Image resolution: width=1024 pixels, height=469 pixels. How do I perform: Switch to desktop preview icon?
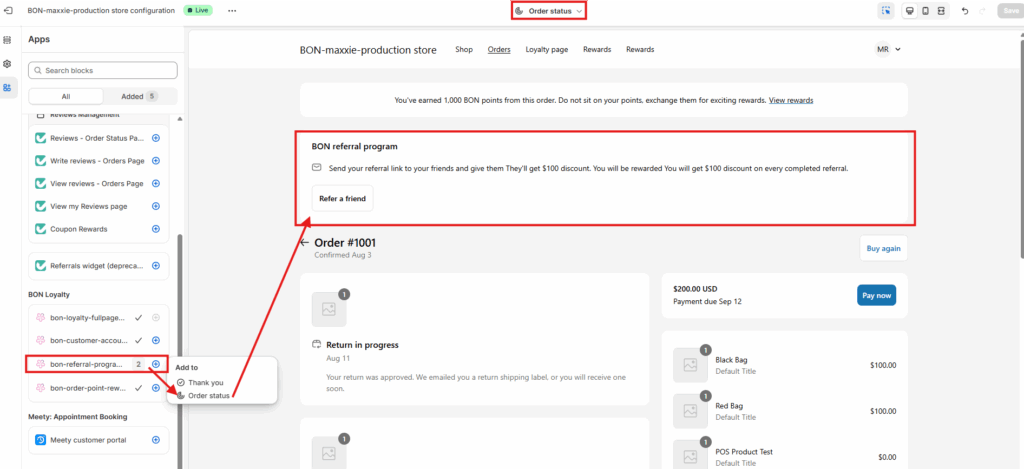click(909, 10)
